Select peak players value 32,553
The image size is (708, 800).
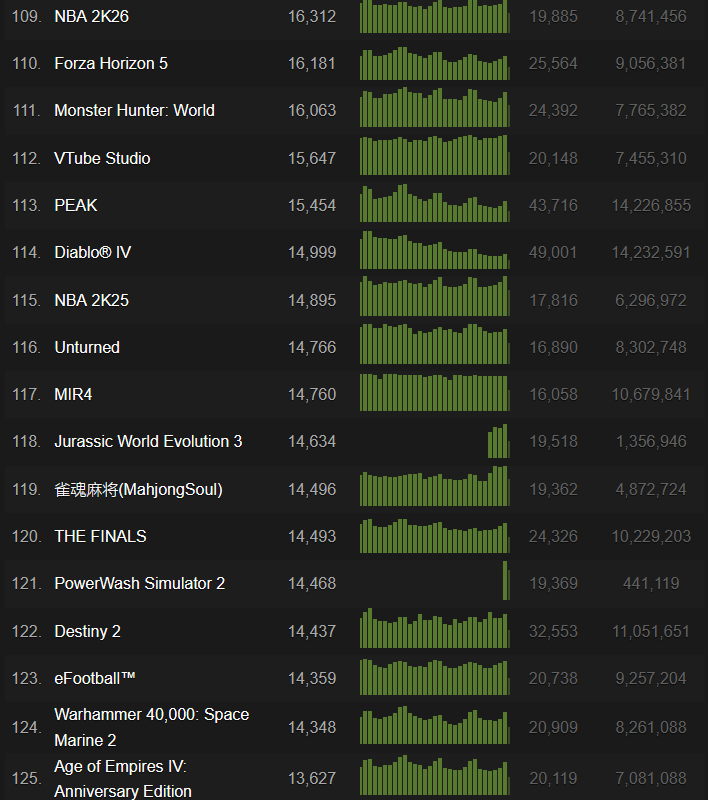553,631
